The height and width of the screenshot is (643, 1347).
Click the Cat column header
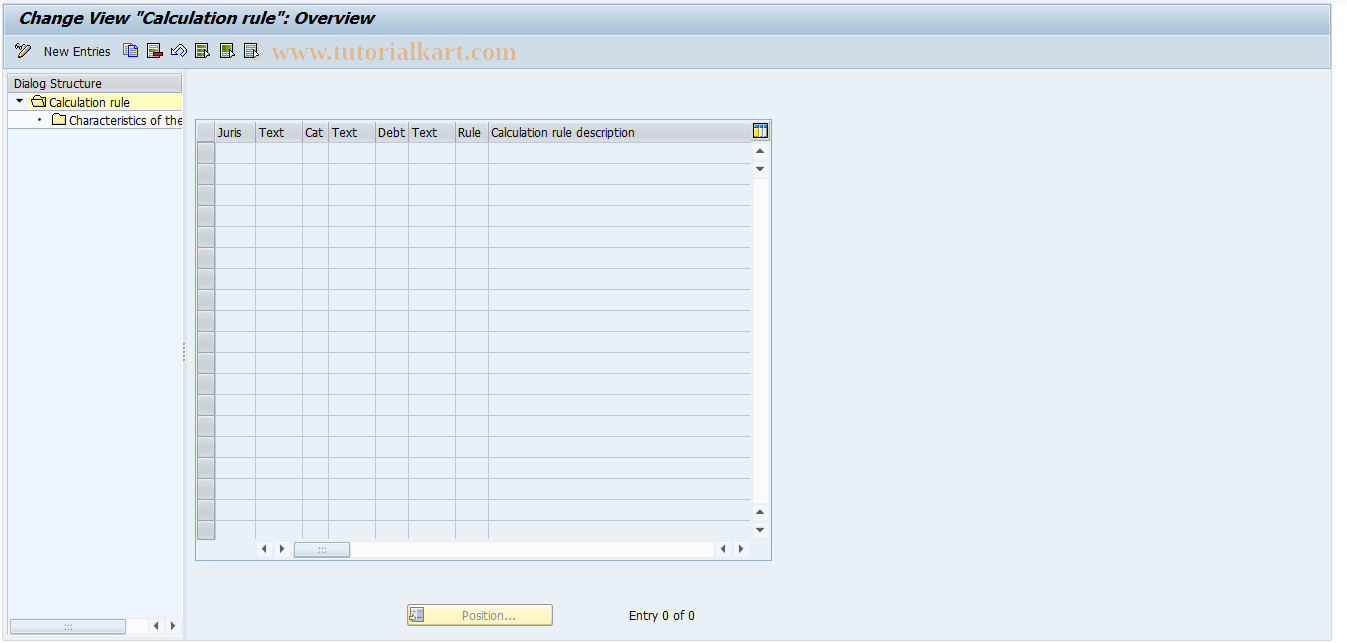click(315, 132)
